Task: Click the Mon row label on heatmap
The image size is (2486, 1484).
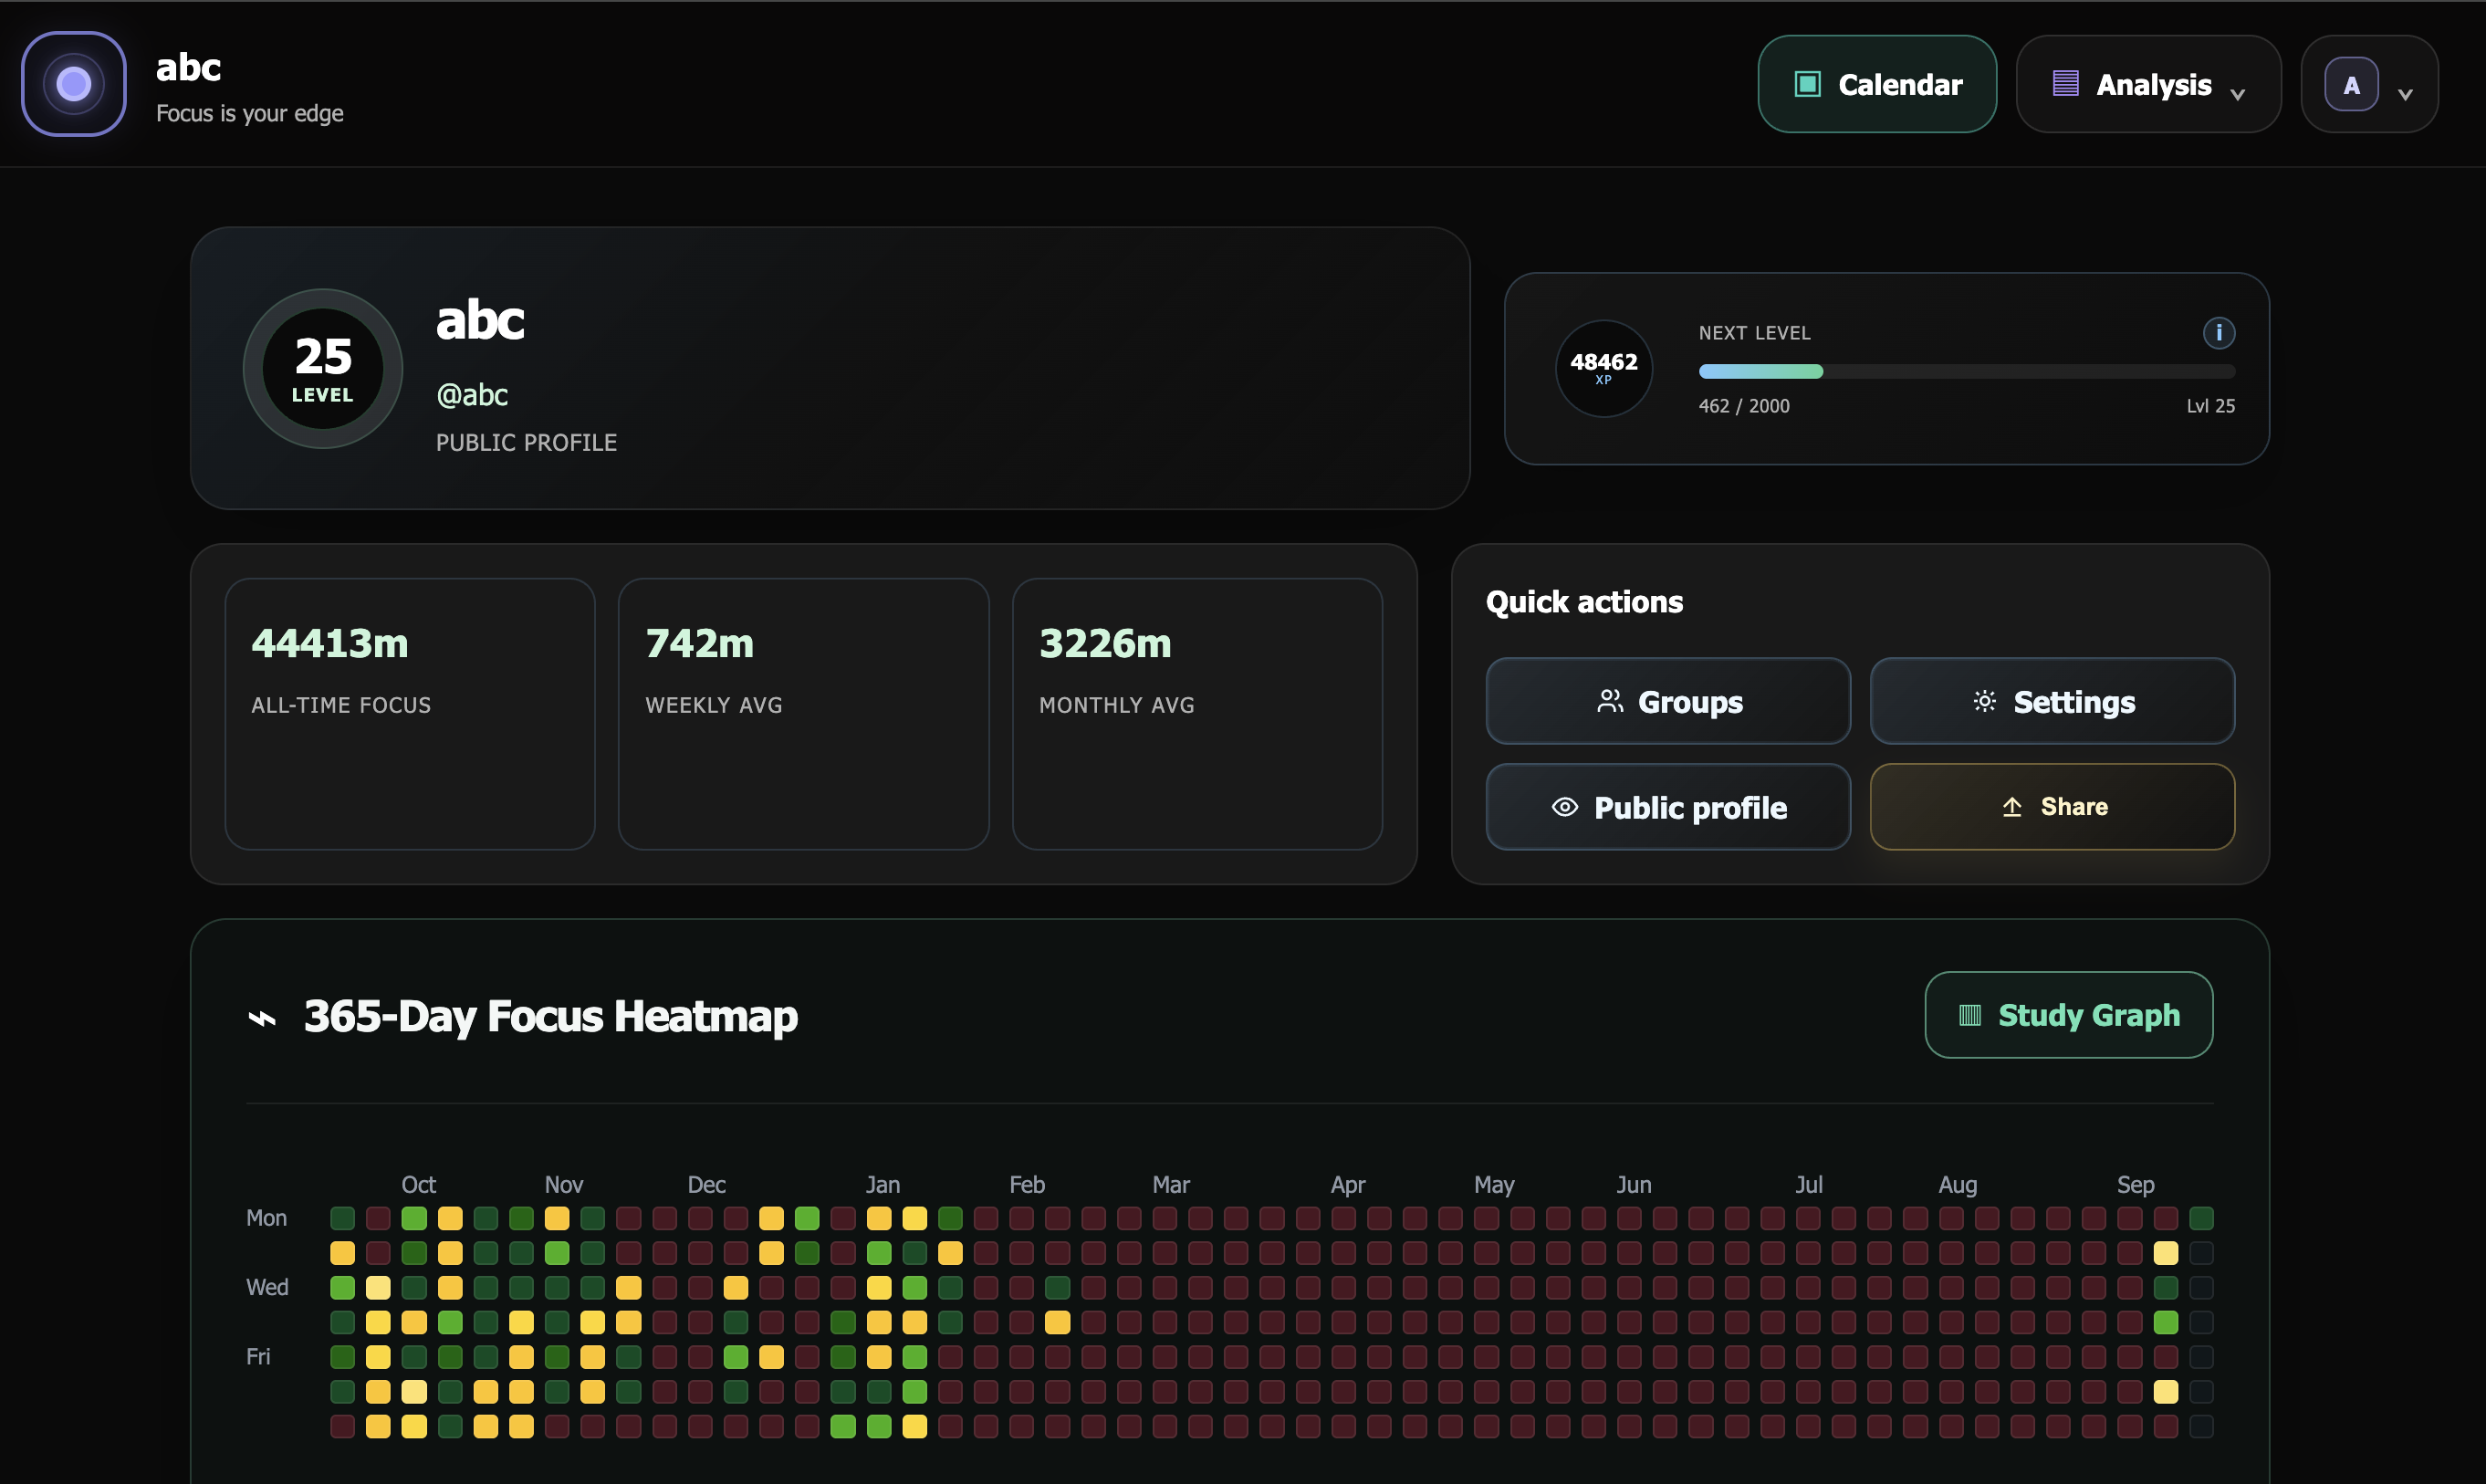Action: (266, 1218)
